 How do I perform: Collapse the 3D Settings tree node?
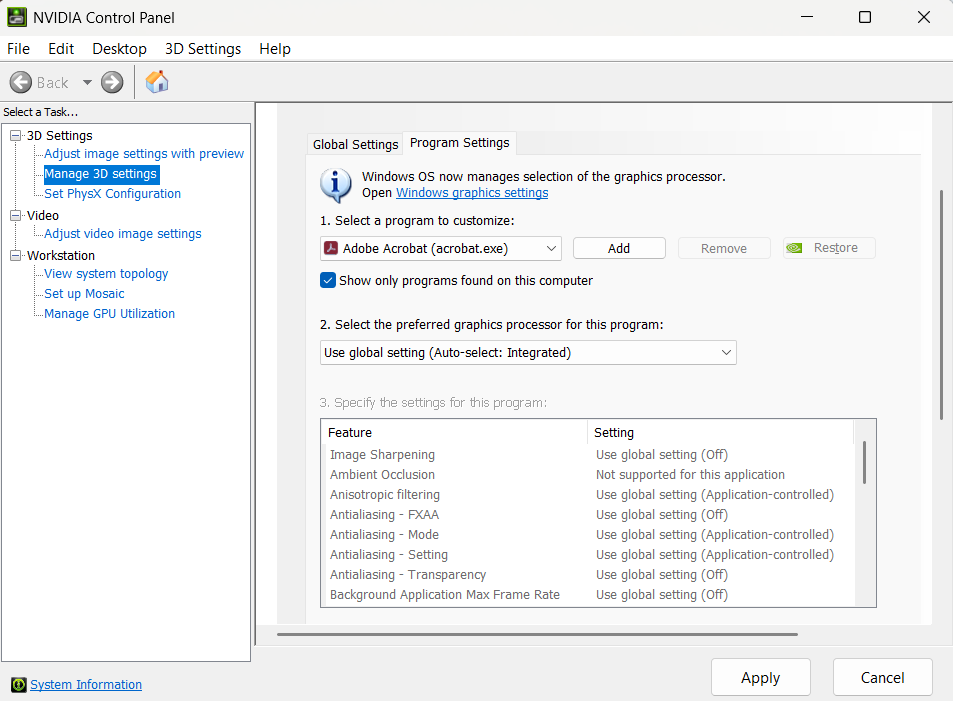pos(15,136)
